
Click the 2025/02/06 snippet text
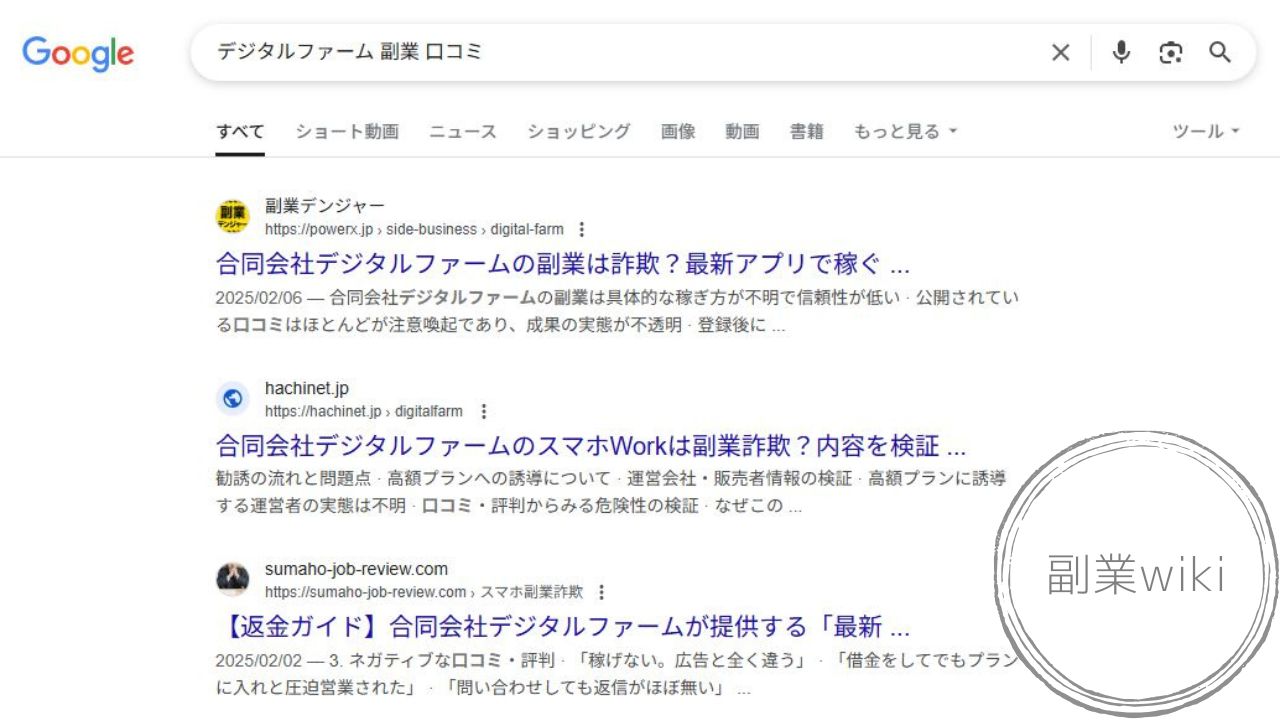pos(617,312)
